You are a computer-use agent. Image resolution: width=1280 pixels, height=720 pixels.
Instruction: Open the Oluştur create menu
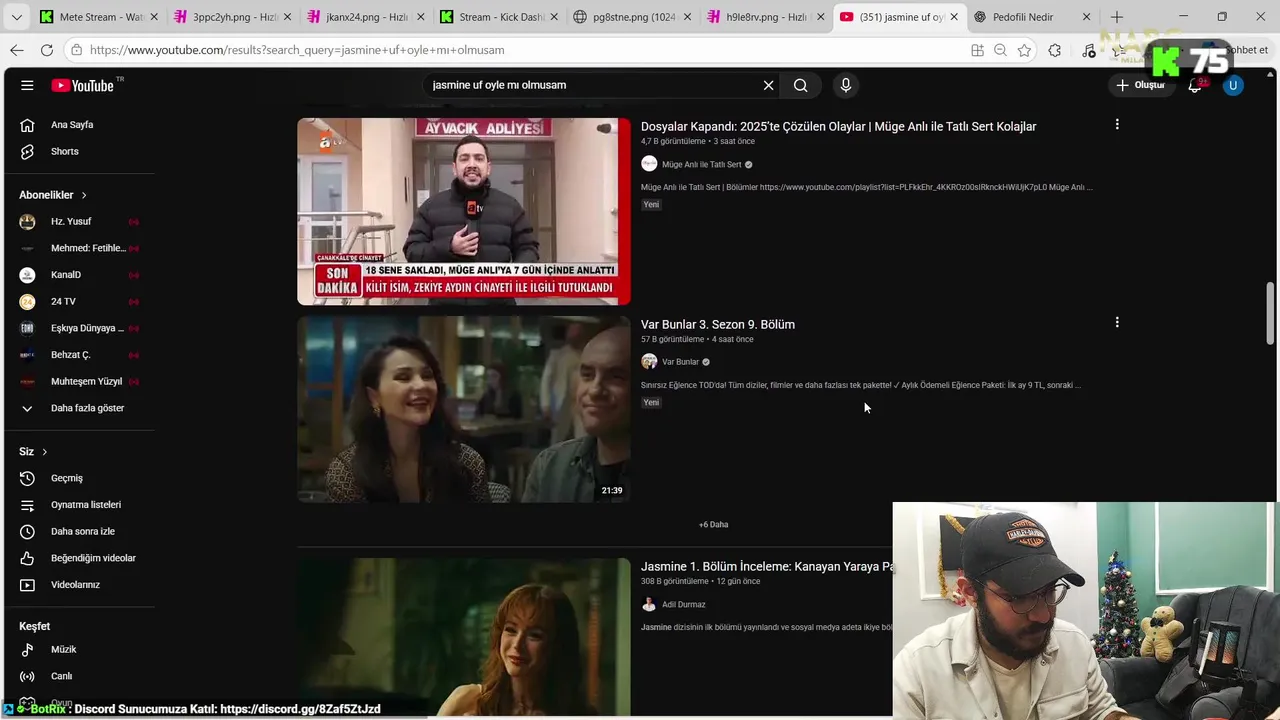tap(1141, 85)
